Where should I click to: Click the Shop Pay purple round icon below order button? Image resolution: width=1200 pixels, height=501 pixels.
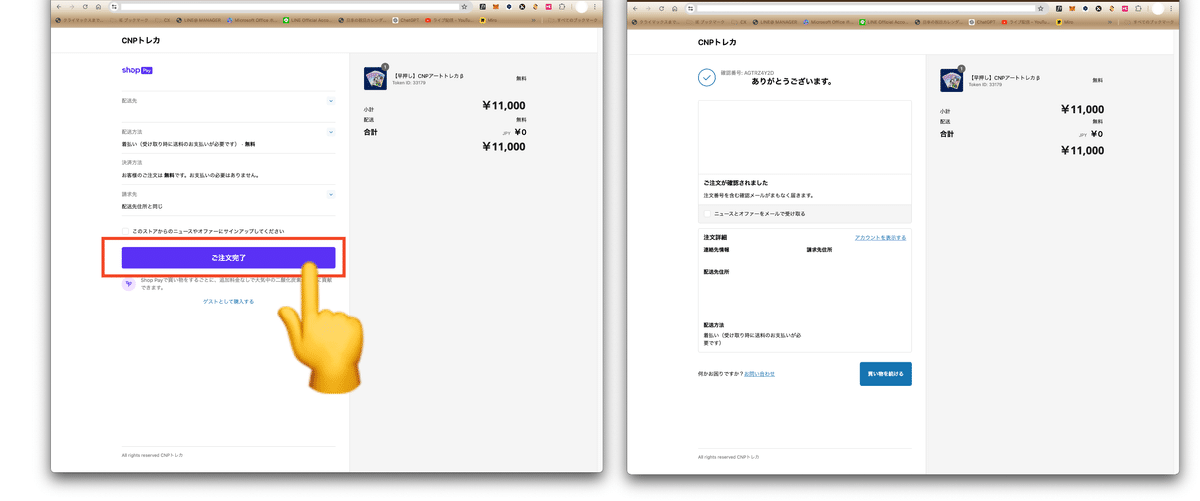[128, 284]
